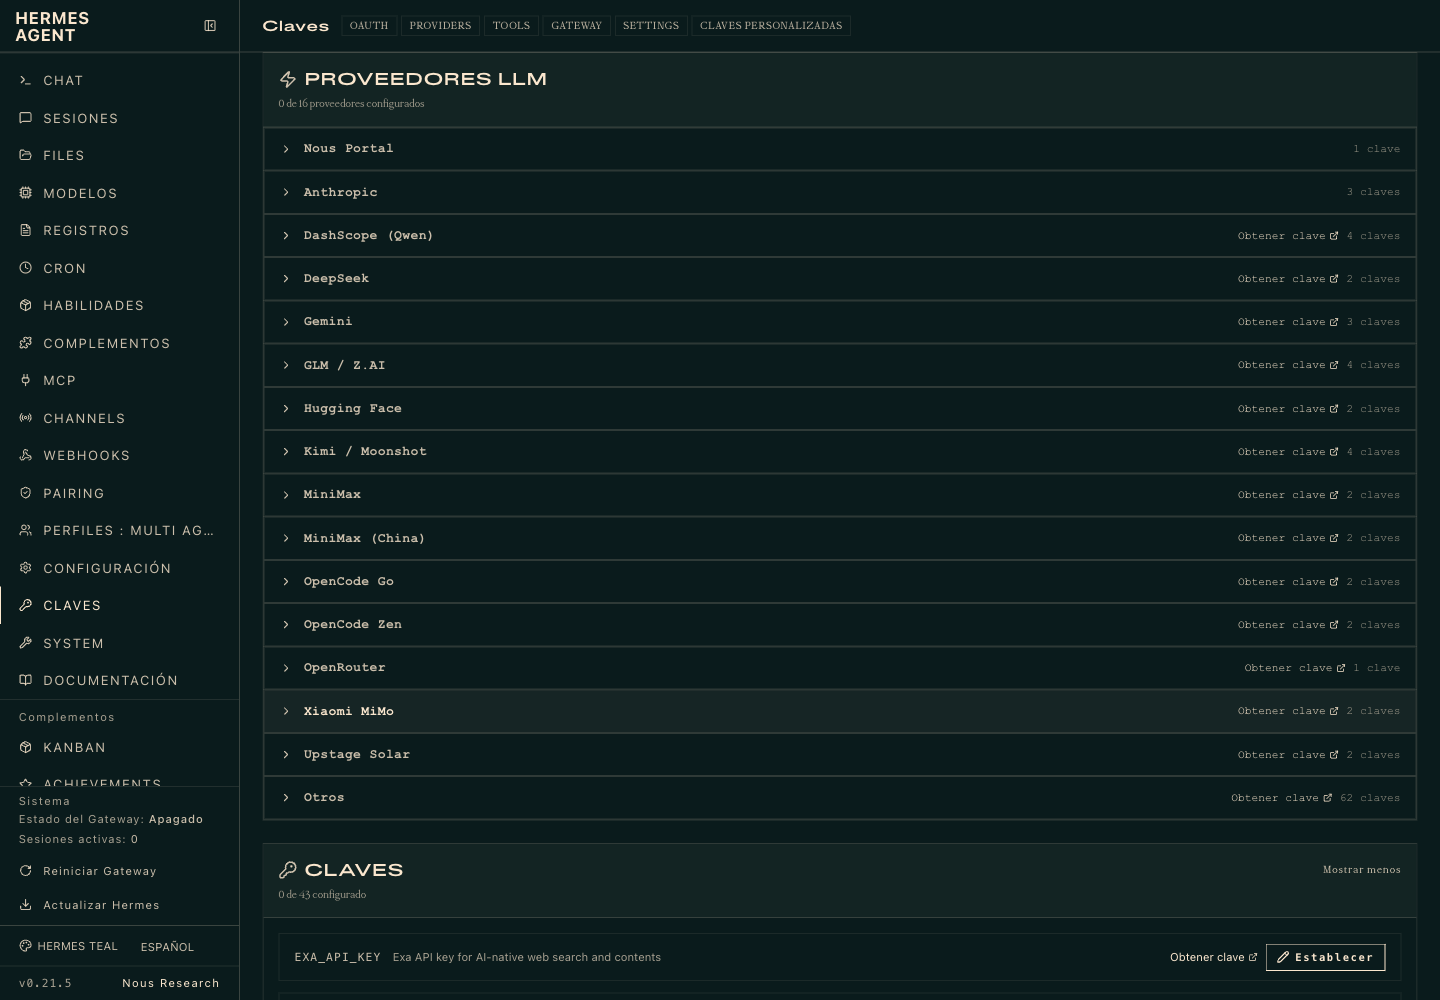Expand the Hugging Face provider
The height and width of the screenshot is (1000, 1440).
coord(840,408)
